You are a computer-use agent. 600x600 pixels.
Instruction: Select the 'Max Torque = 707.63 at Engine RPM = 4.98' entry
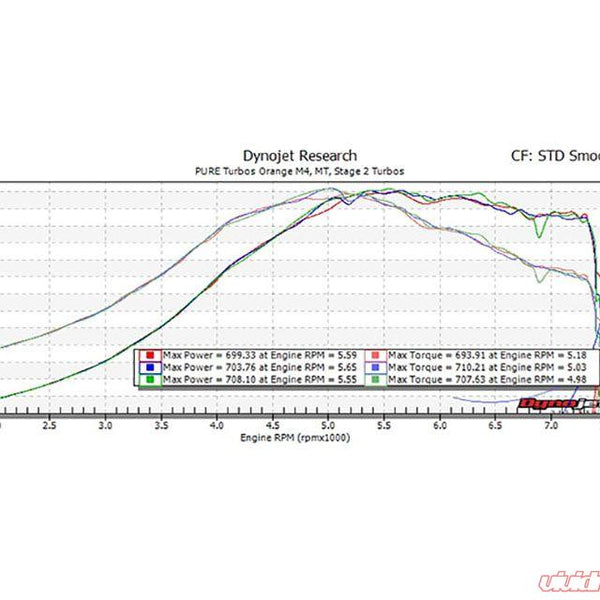pyautogui.click(x=487, y=380)
